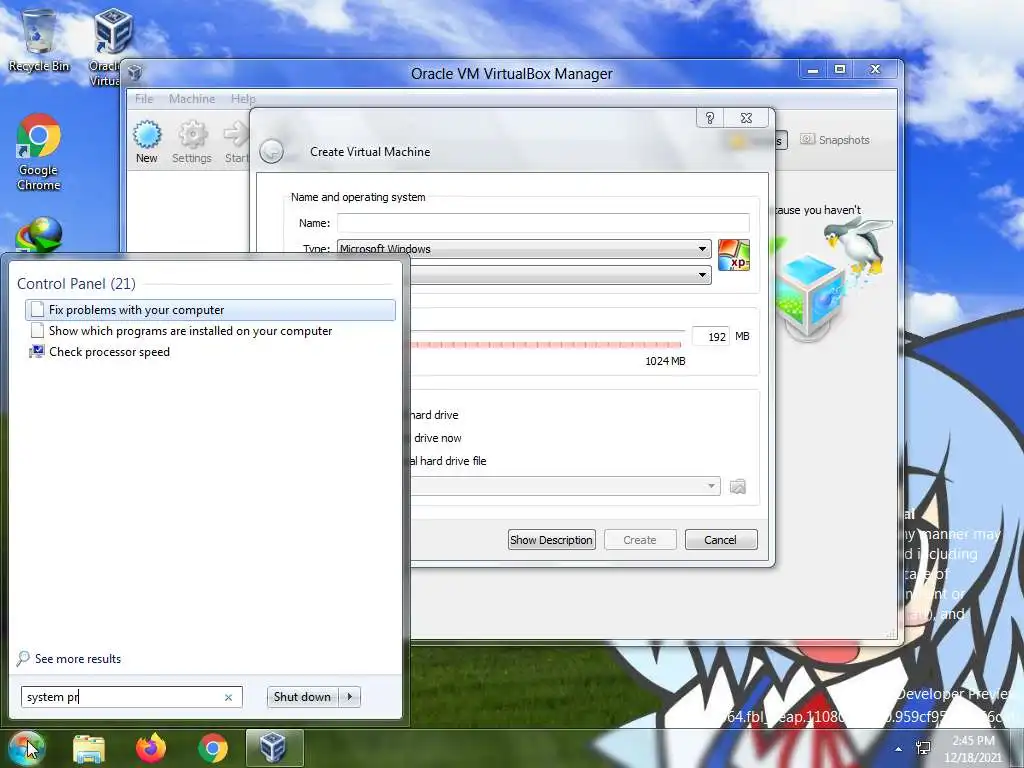
Task: Click the folder browse icon beside hard drive dropdown
Action: click(738, 487)
